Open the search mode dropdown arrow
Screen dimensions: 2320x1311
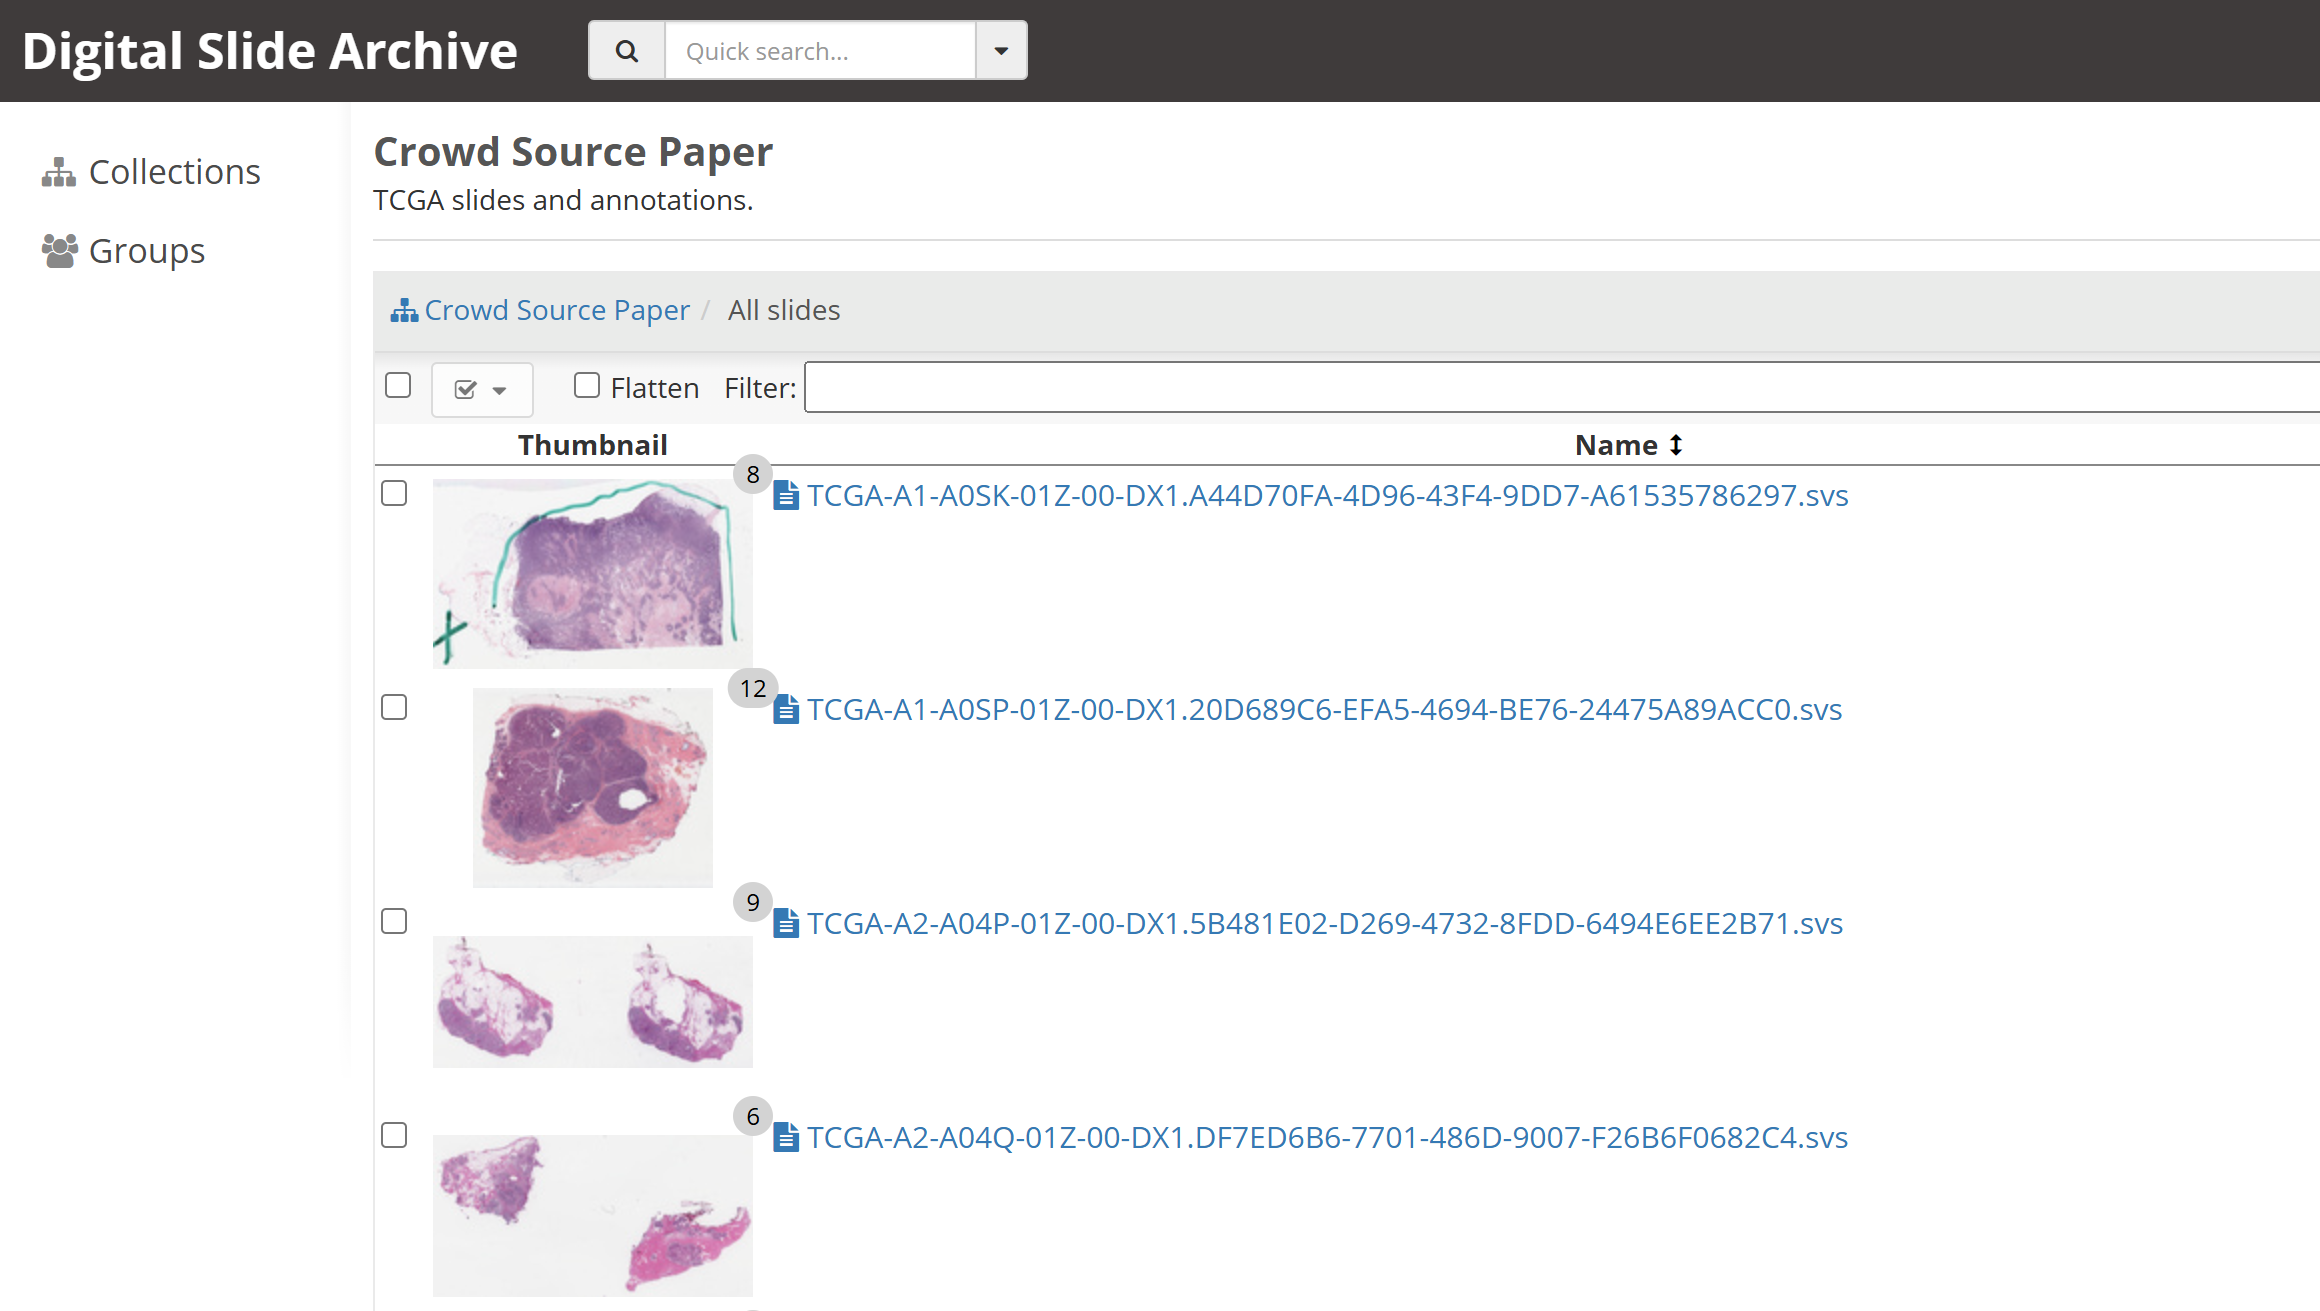pos(1001,51)
